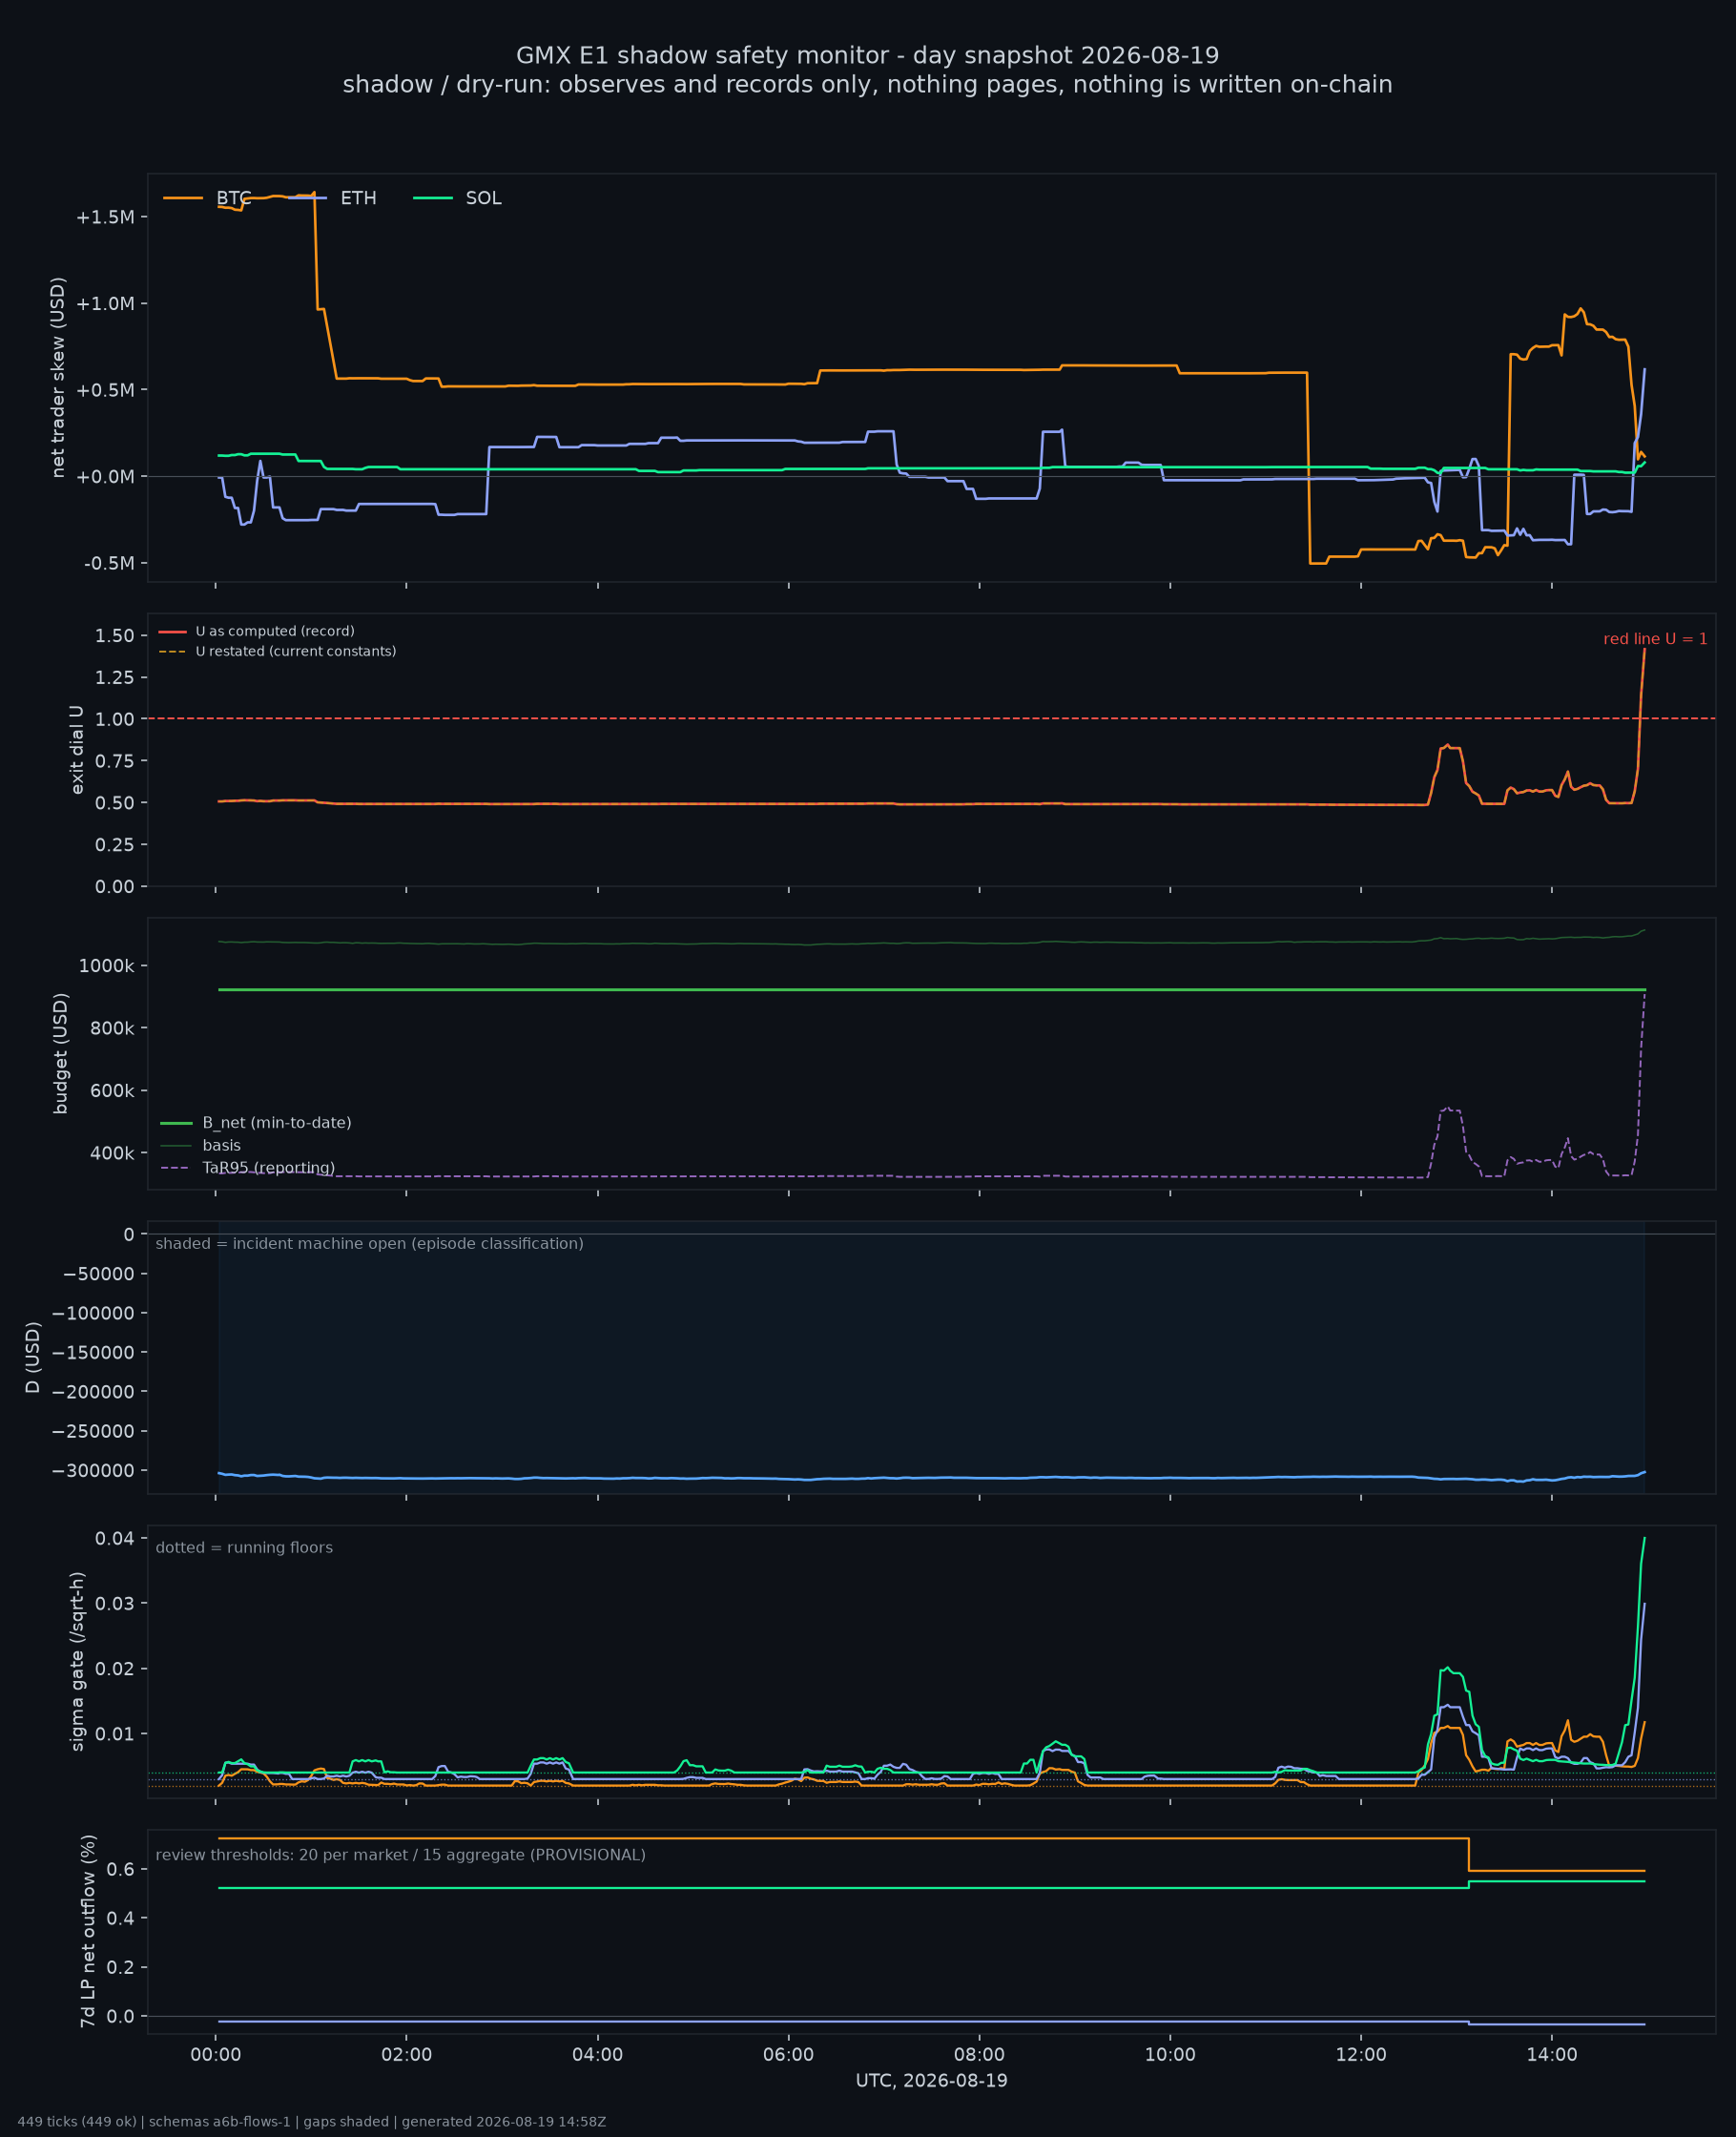Viewport: 1736px width, 2137px height.
Task: Select the '1.50' exit dial tick
Action: click(x=114, y=636)
